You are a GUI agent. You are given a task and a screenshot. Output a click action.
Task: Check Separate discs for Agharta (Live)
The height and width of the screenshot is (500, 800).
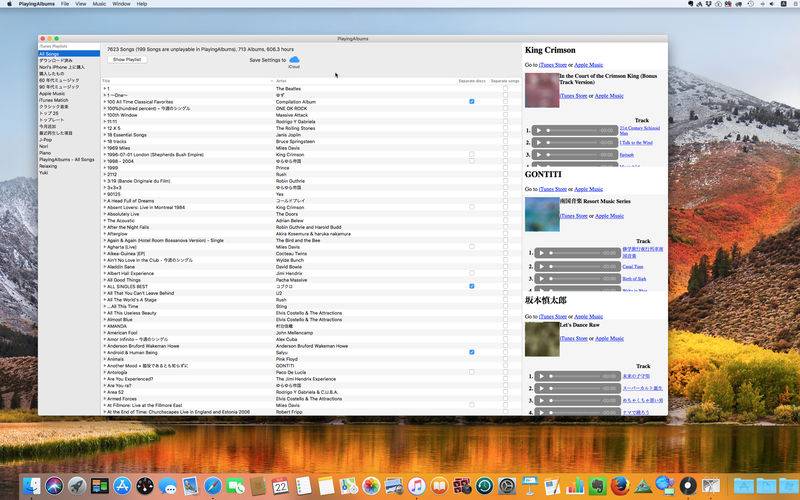click(471, 246)
